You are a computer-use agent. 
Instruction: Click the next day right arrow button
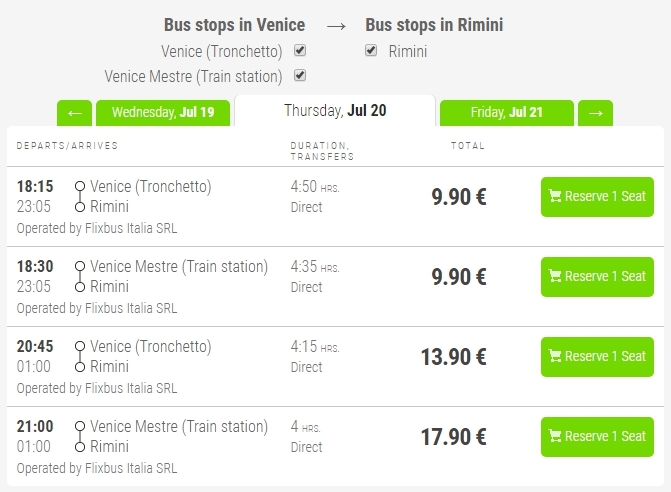click(595, 113)
